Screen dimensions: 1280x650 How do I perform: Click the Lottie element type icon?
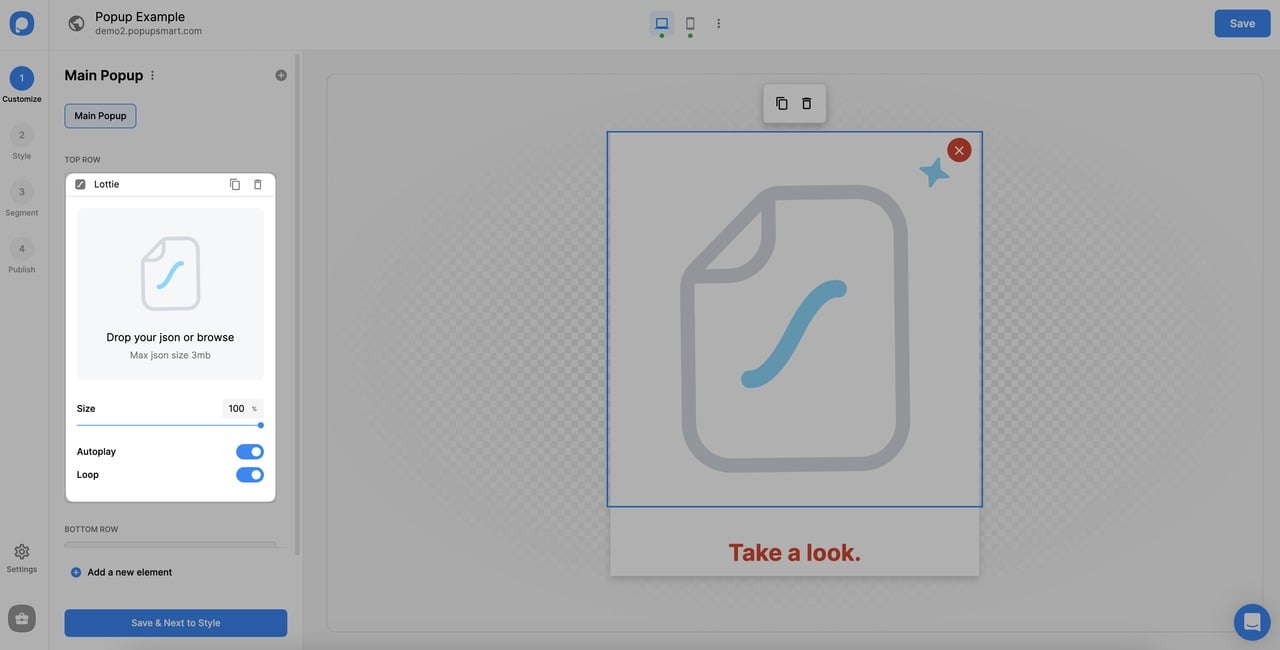coord(80,184)
